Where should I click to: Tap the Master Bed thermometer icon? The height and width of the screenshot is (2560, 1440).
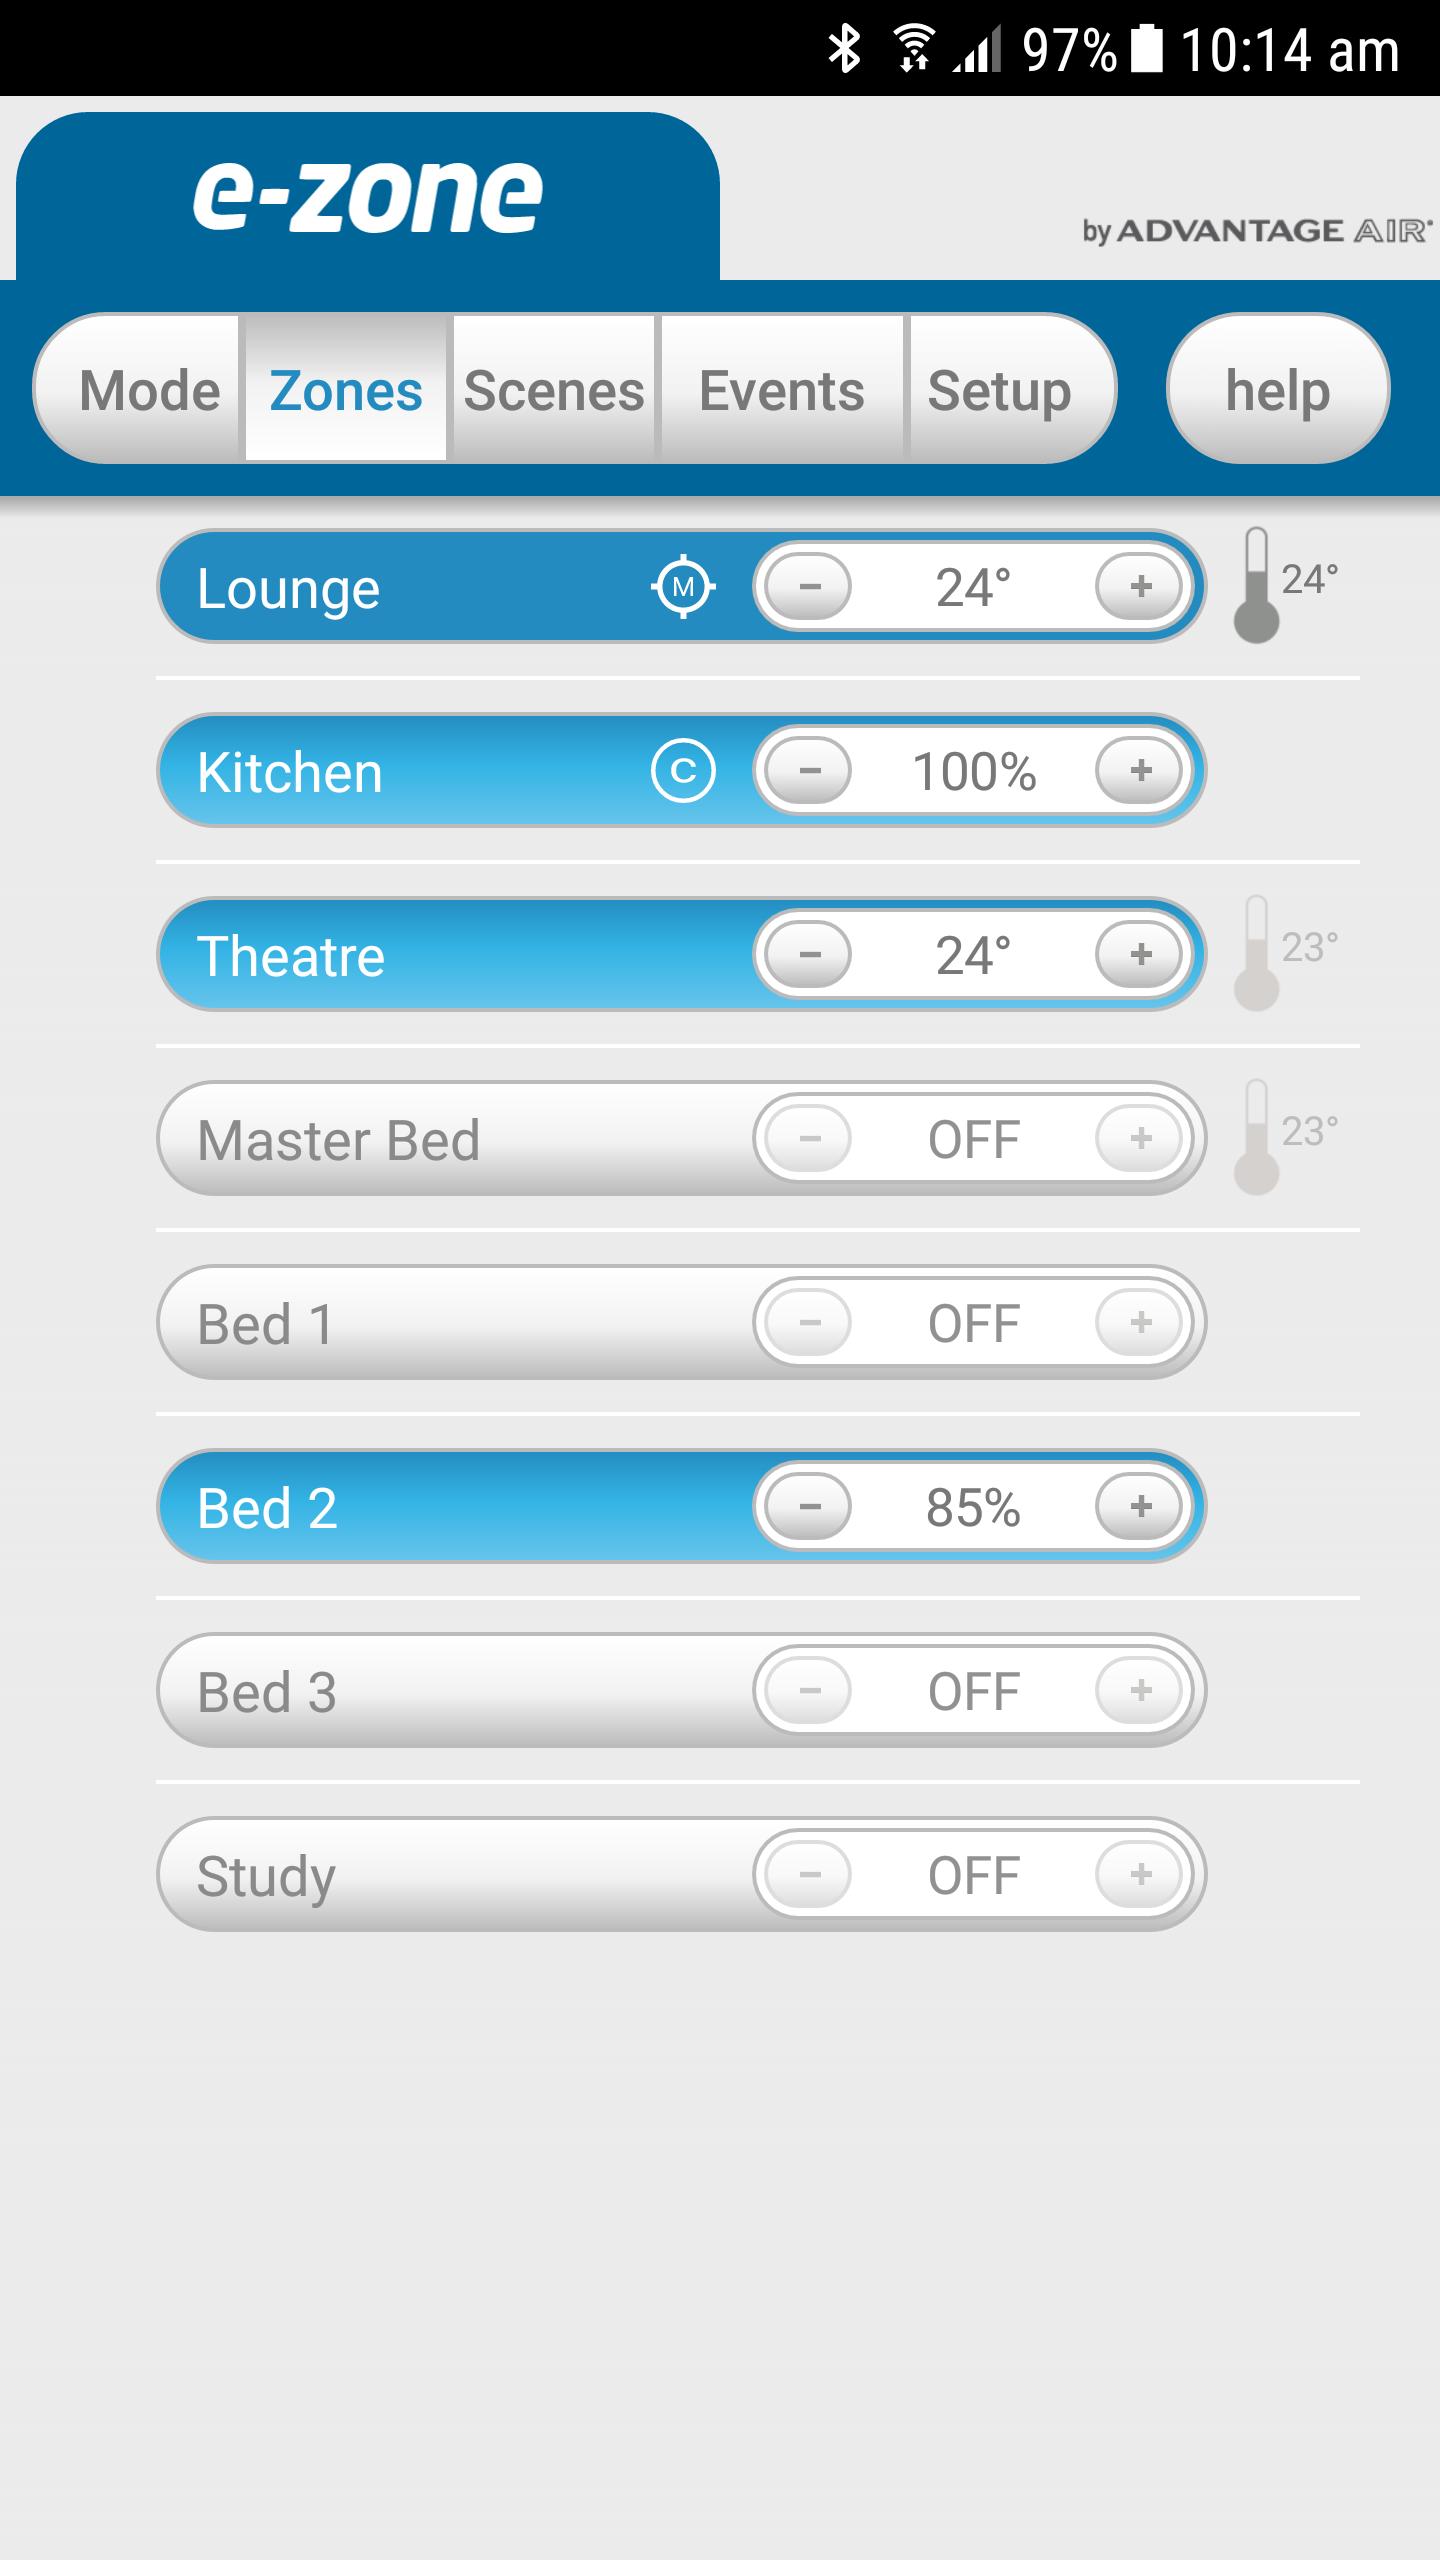[x=1257, y=1137]
